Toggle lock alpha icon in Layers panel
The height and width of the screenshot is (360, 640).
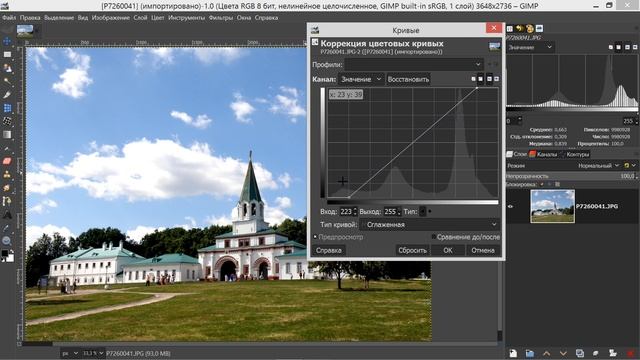558,184
